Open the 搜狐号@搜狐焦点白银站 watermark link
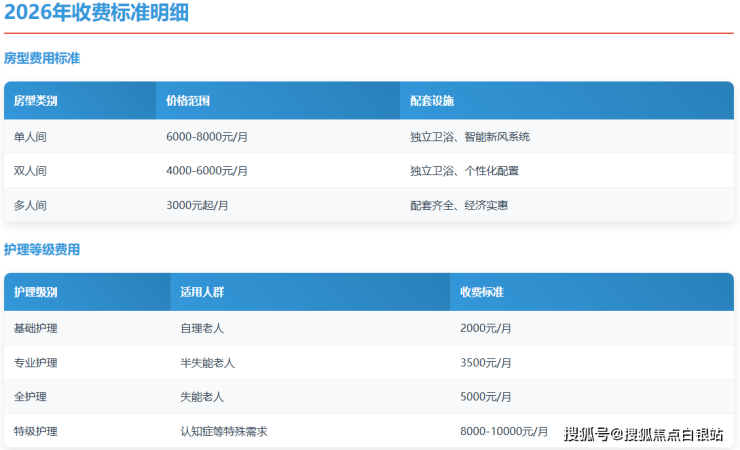 click(x=644, y=433)
